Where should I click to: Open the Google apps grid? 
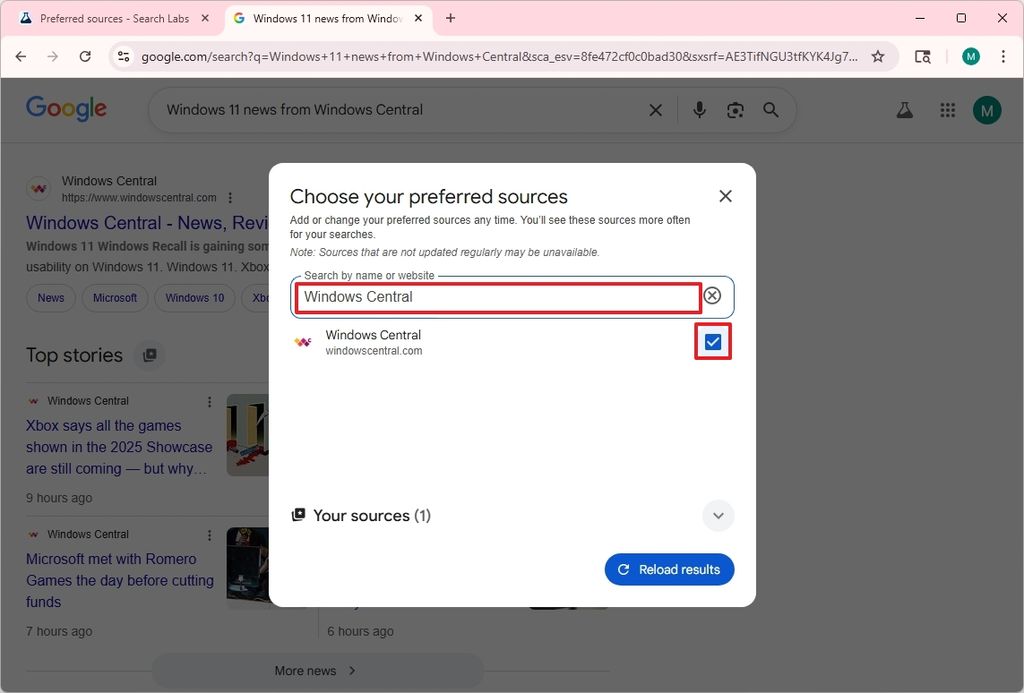948,110
